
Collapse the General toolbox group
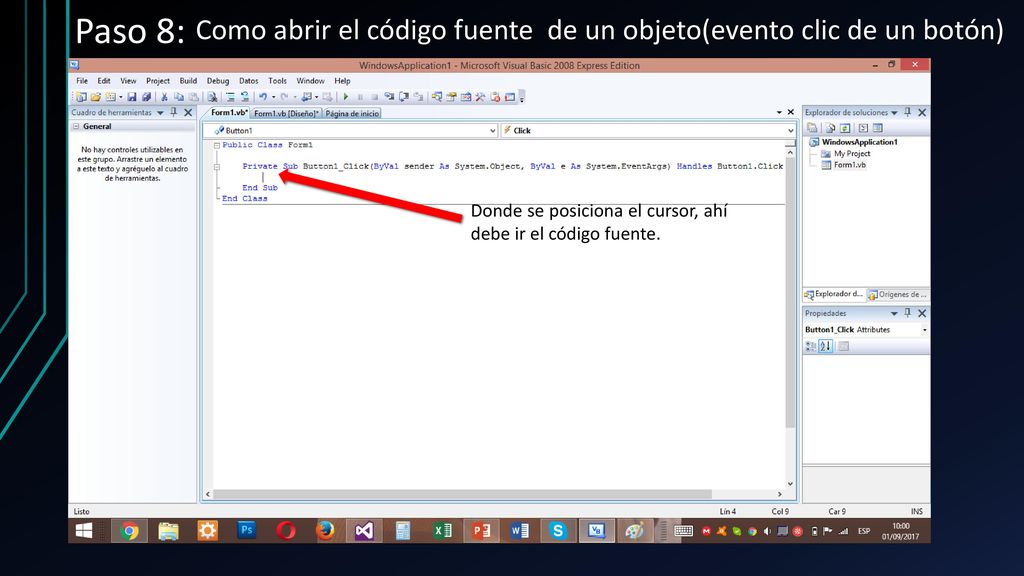tap(76, 127)
